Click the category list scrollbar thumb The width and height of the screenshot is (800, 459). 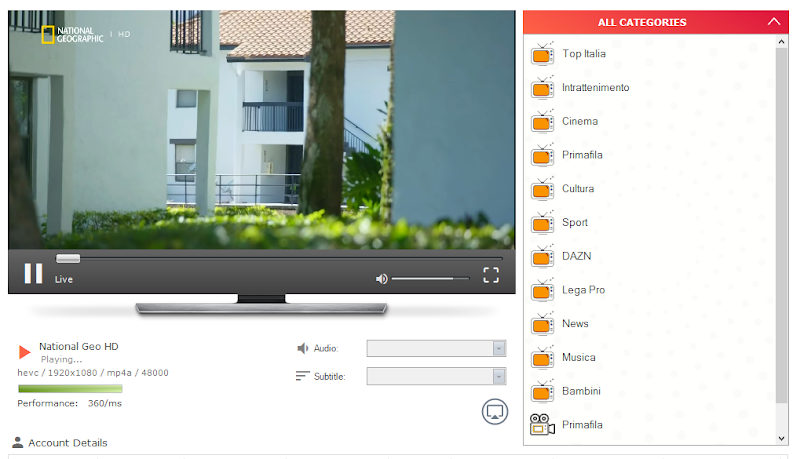[781, 225]
